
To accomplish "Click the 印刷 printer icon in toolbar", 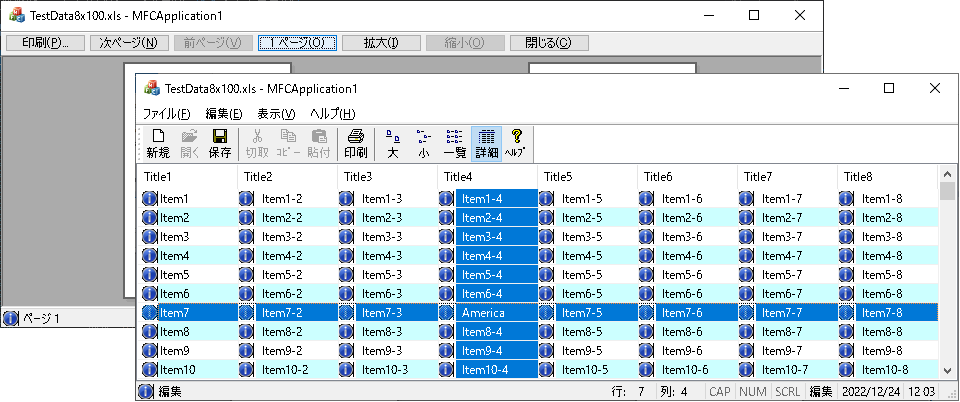I will [356, 144].
